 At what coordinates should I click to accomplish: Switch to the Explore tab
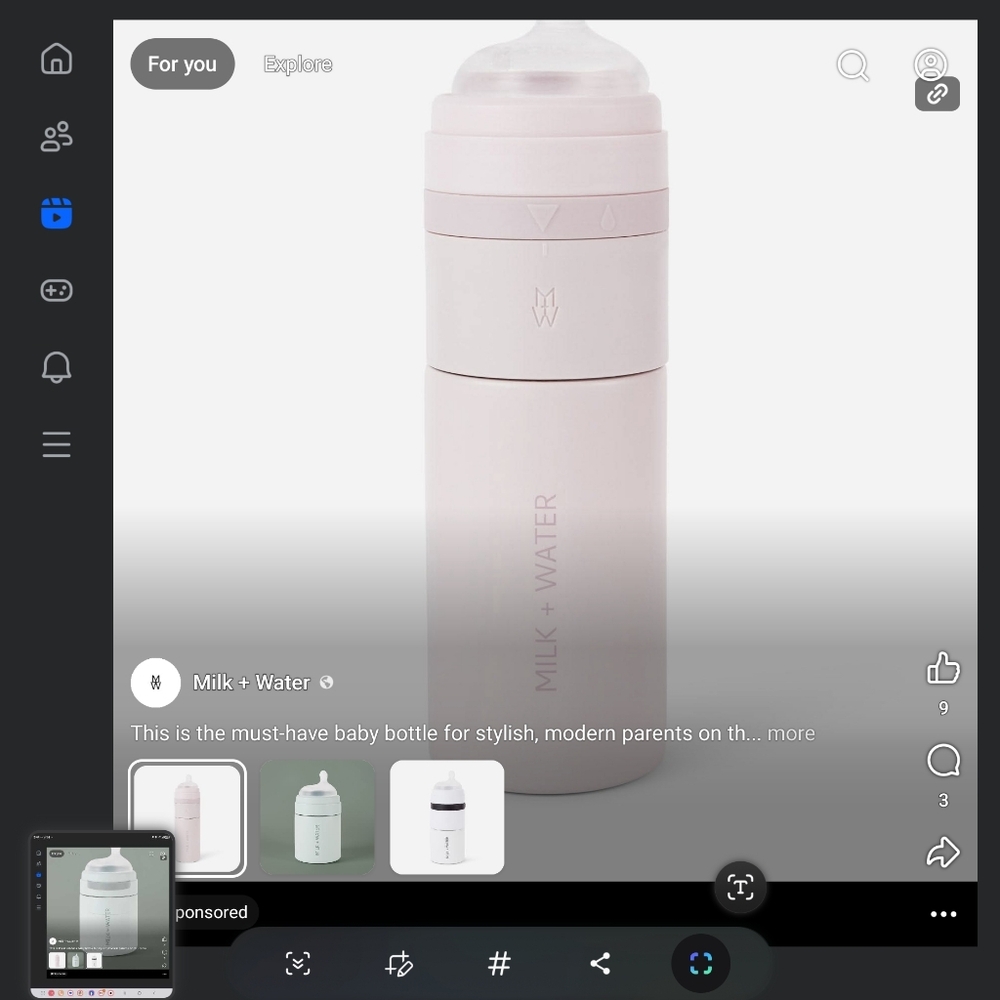297,64
